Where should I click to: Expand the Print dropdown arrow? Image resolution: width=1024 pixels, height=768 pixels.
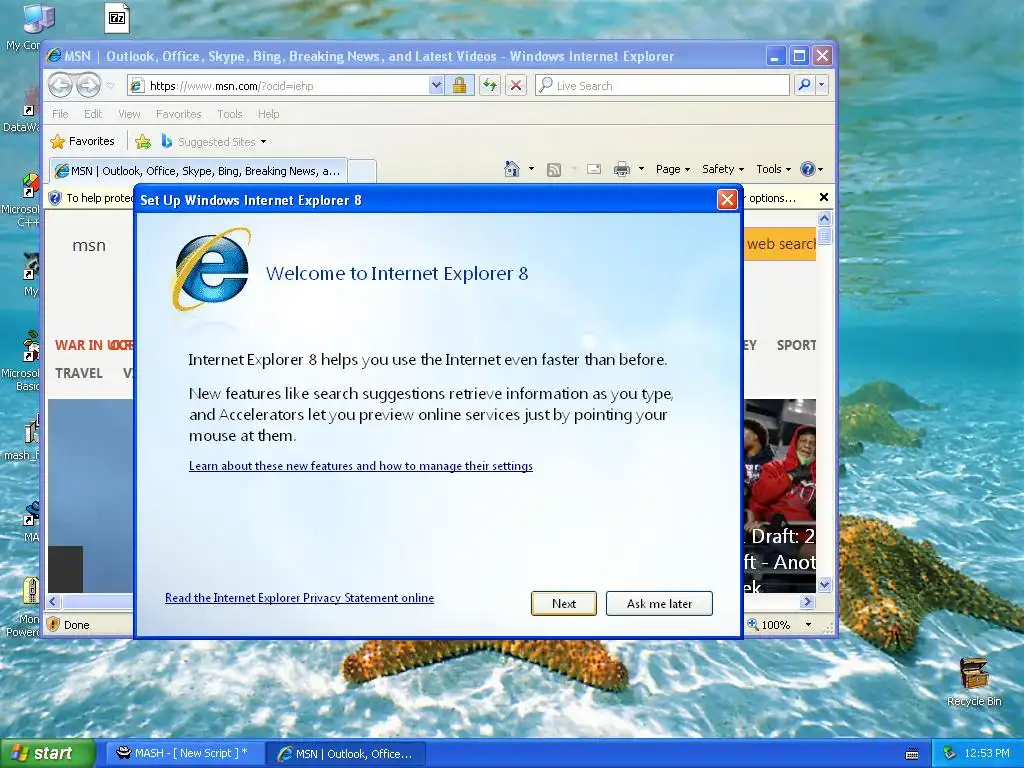(641, 169)
